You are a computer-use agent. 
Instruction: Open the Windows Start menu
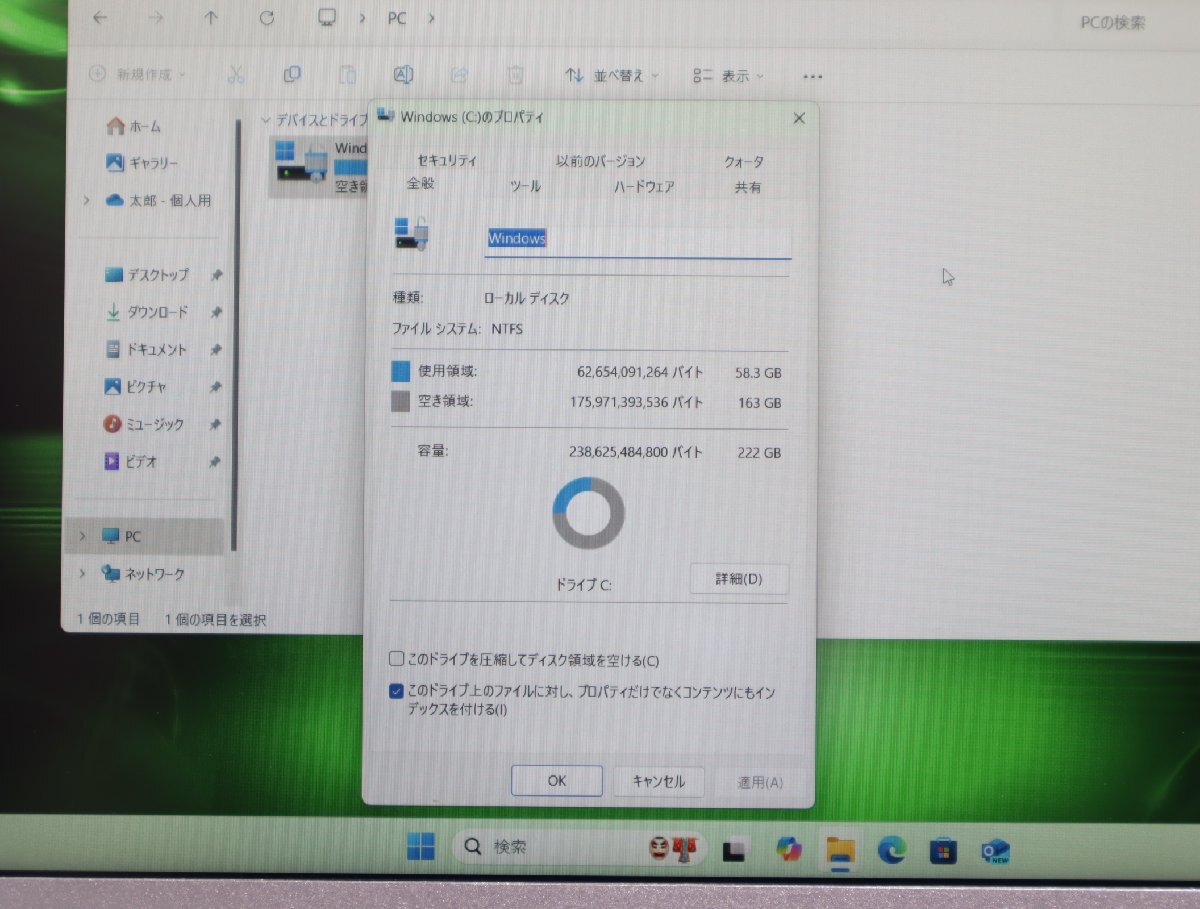pyautogui.click(x=421, y=848)
